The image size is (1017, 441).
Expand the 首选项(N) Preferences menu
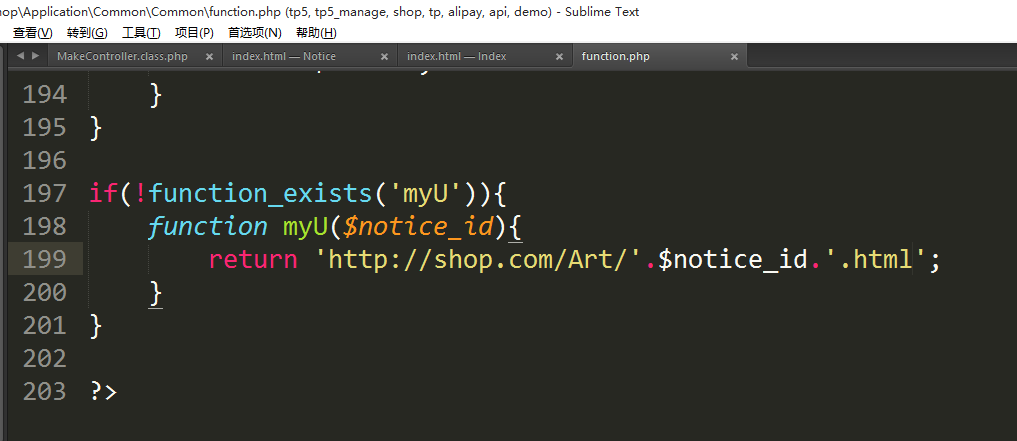(x=255, y=33)
